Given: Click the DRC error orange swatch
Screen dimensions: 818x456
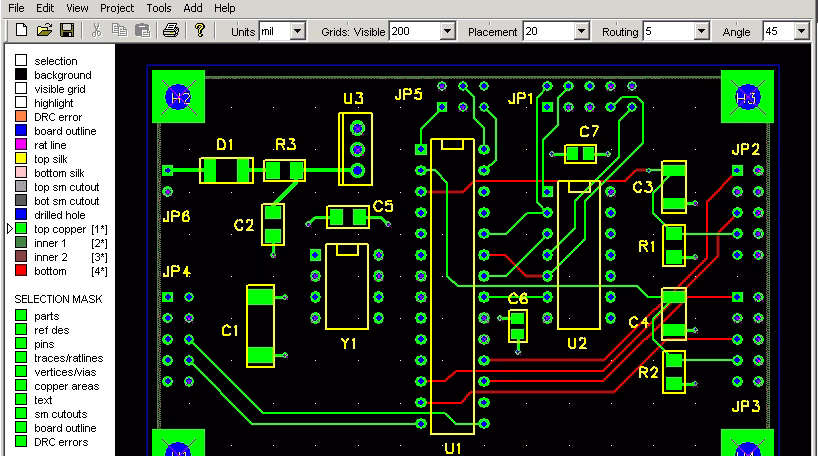Looking at the screenshot, I should 21,116.
